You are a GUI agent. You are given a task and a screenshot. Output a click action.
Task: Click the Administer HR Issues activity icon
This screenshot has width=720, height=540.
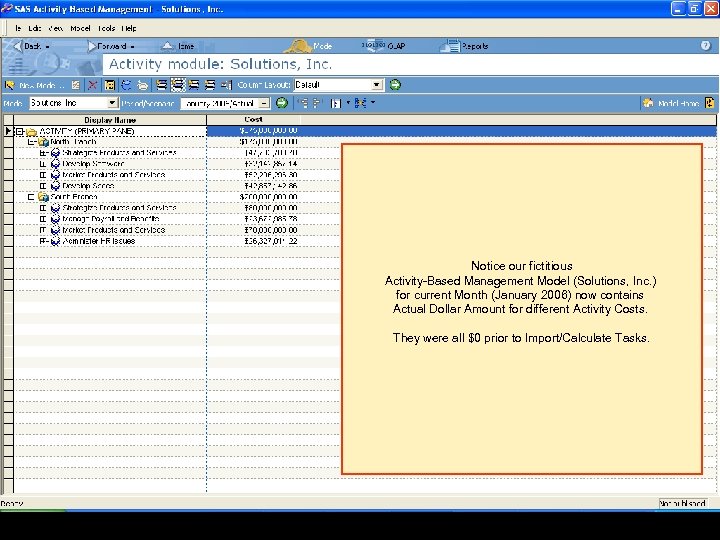[x=55, y=241]
